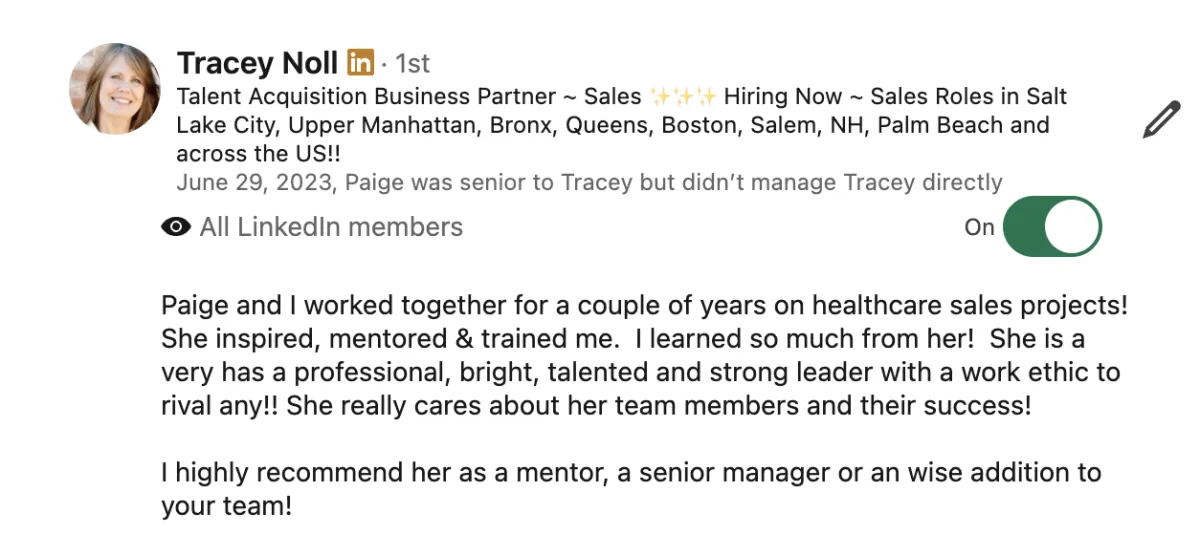The height and width of the screenshot is (556, 1200).
Task: Click the gold LinkedIn badge beside Tracey Noll
Action: (360, 63)
